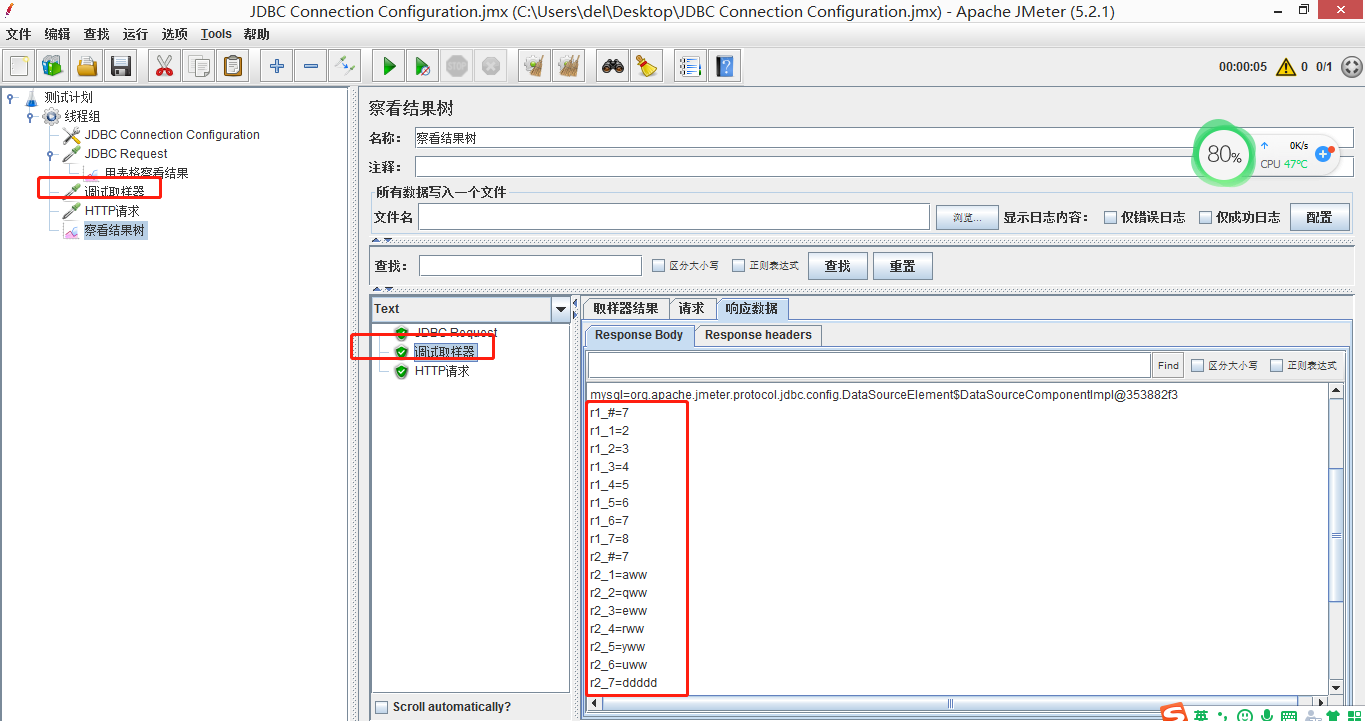Select 调试取样器 in the results list
The image size is (1365, 721).
pyautogui.click(x=445, y=351)
